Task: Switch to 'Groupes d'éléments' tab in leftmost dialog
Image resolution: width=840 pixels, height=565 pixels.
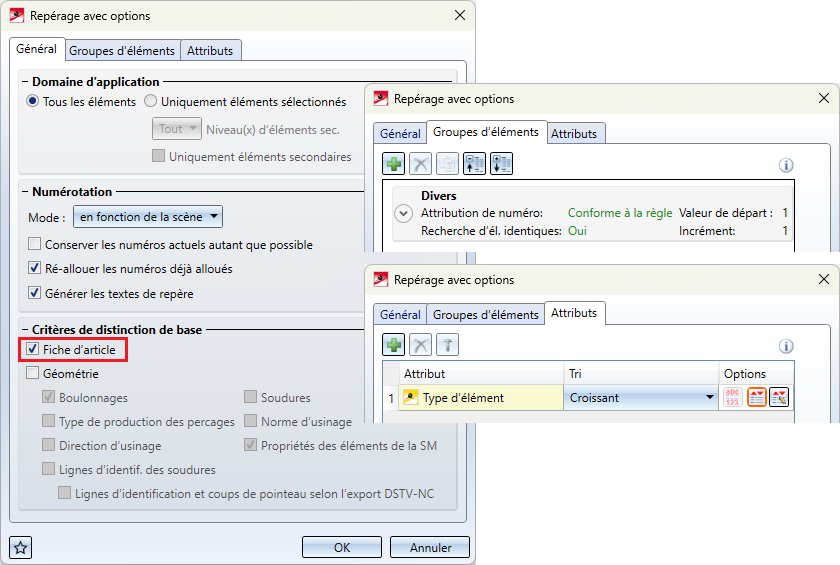Action: 122,50
